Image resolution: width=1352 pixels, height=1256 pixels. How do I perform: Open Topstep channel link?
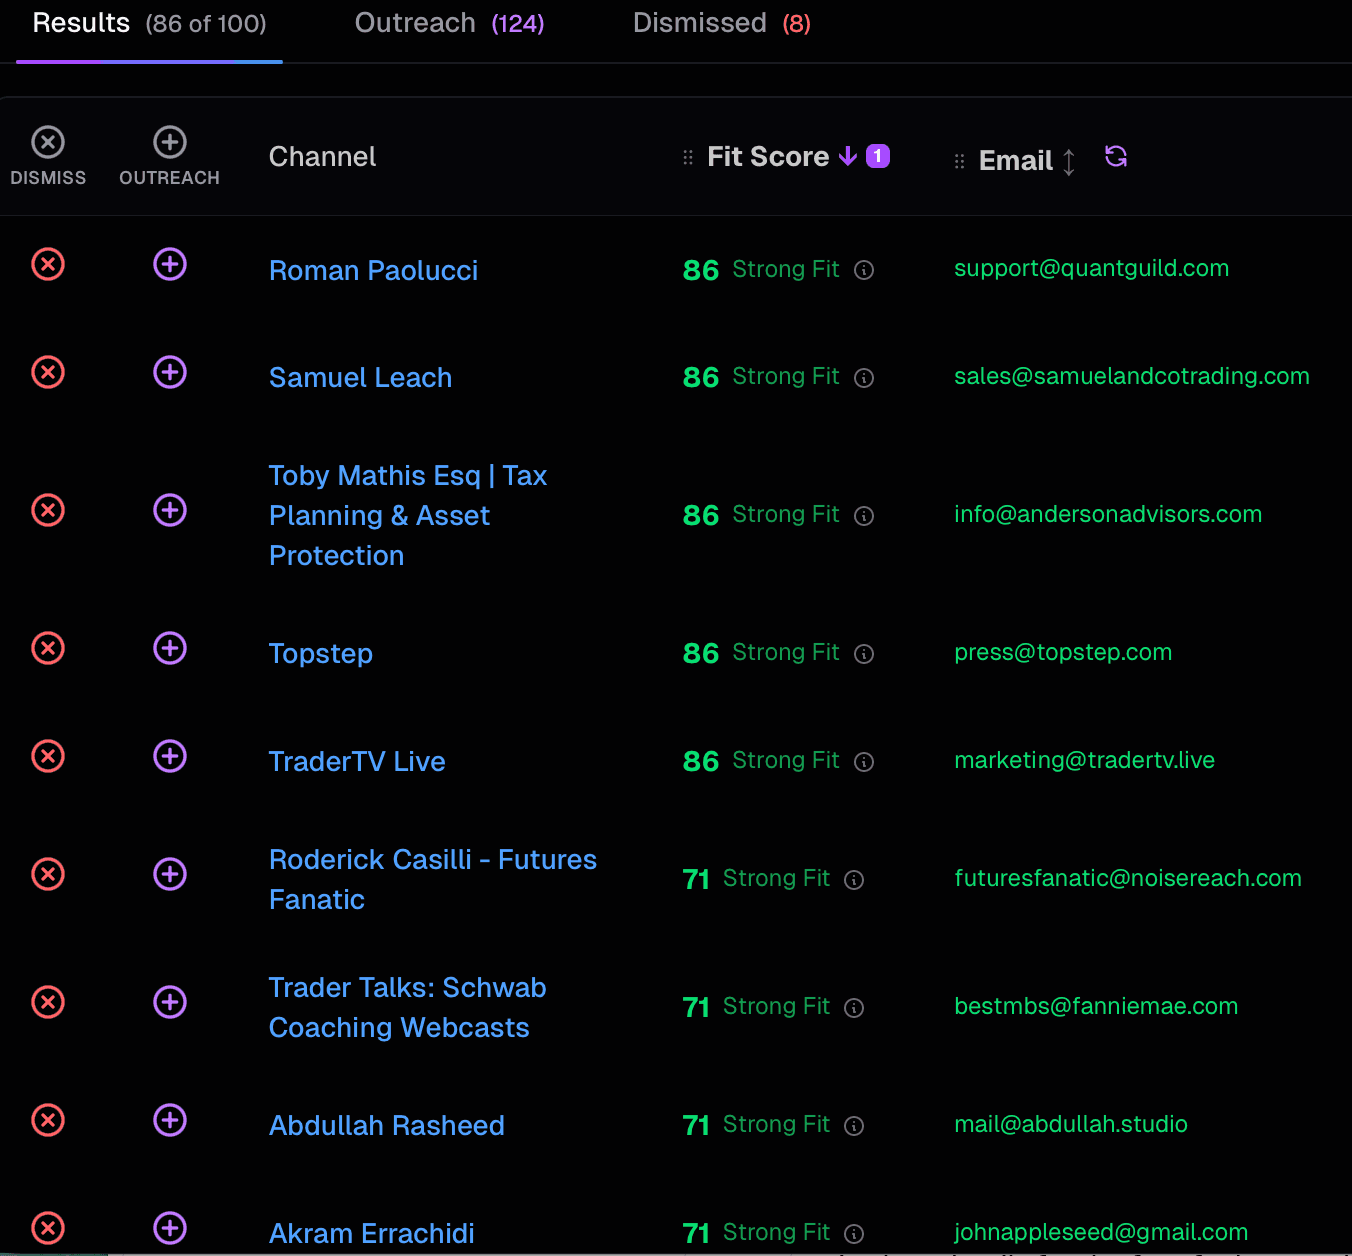coord(321,654)
